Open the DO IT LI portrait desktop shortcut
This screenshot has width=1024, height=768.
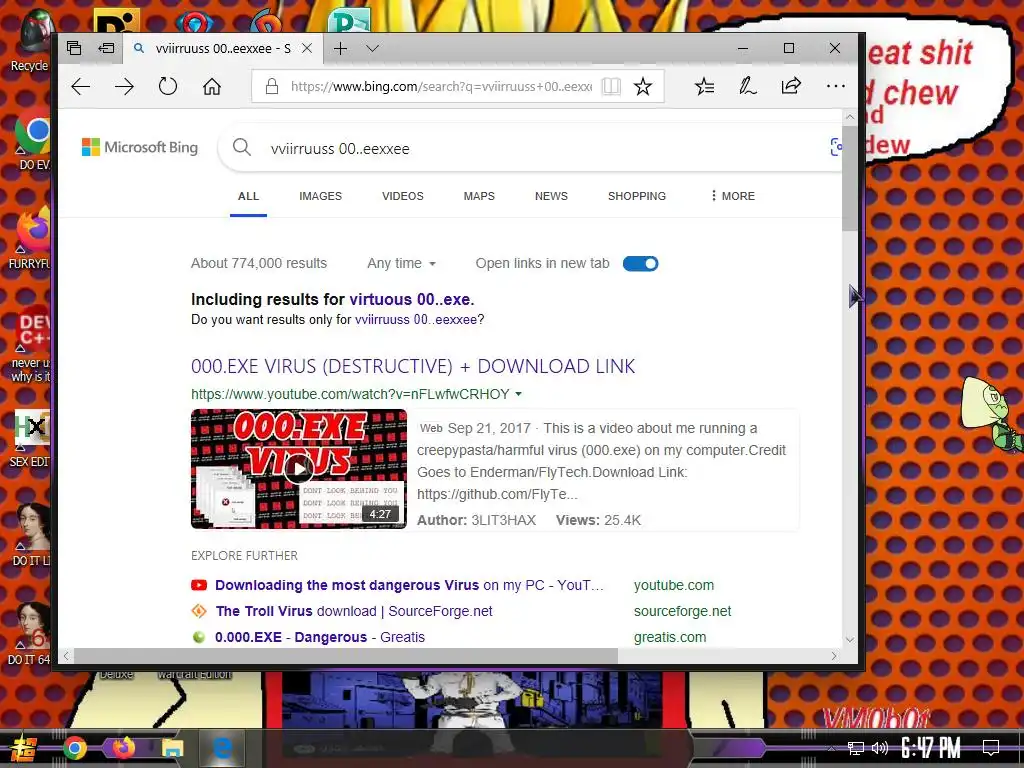coord(31,534)
